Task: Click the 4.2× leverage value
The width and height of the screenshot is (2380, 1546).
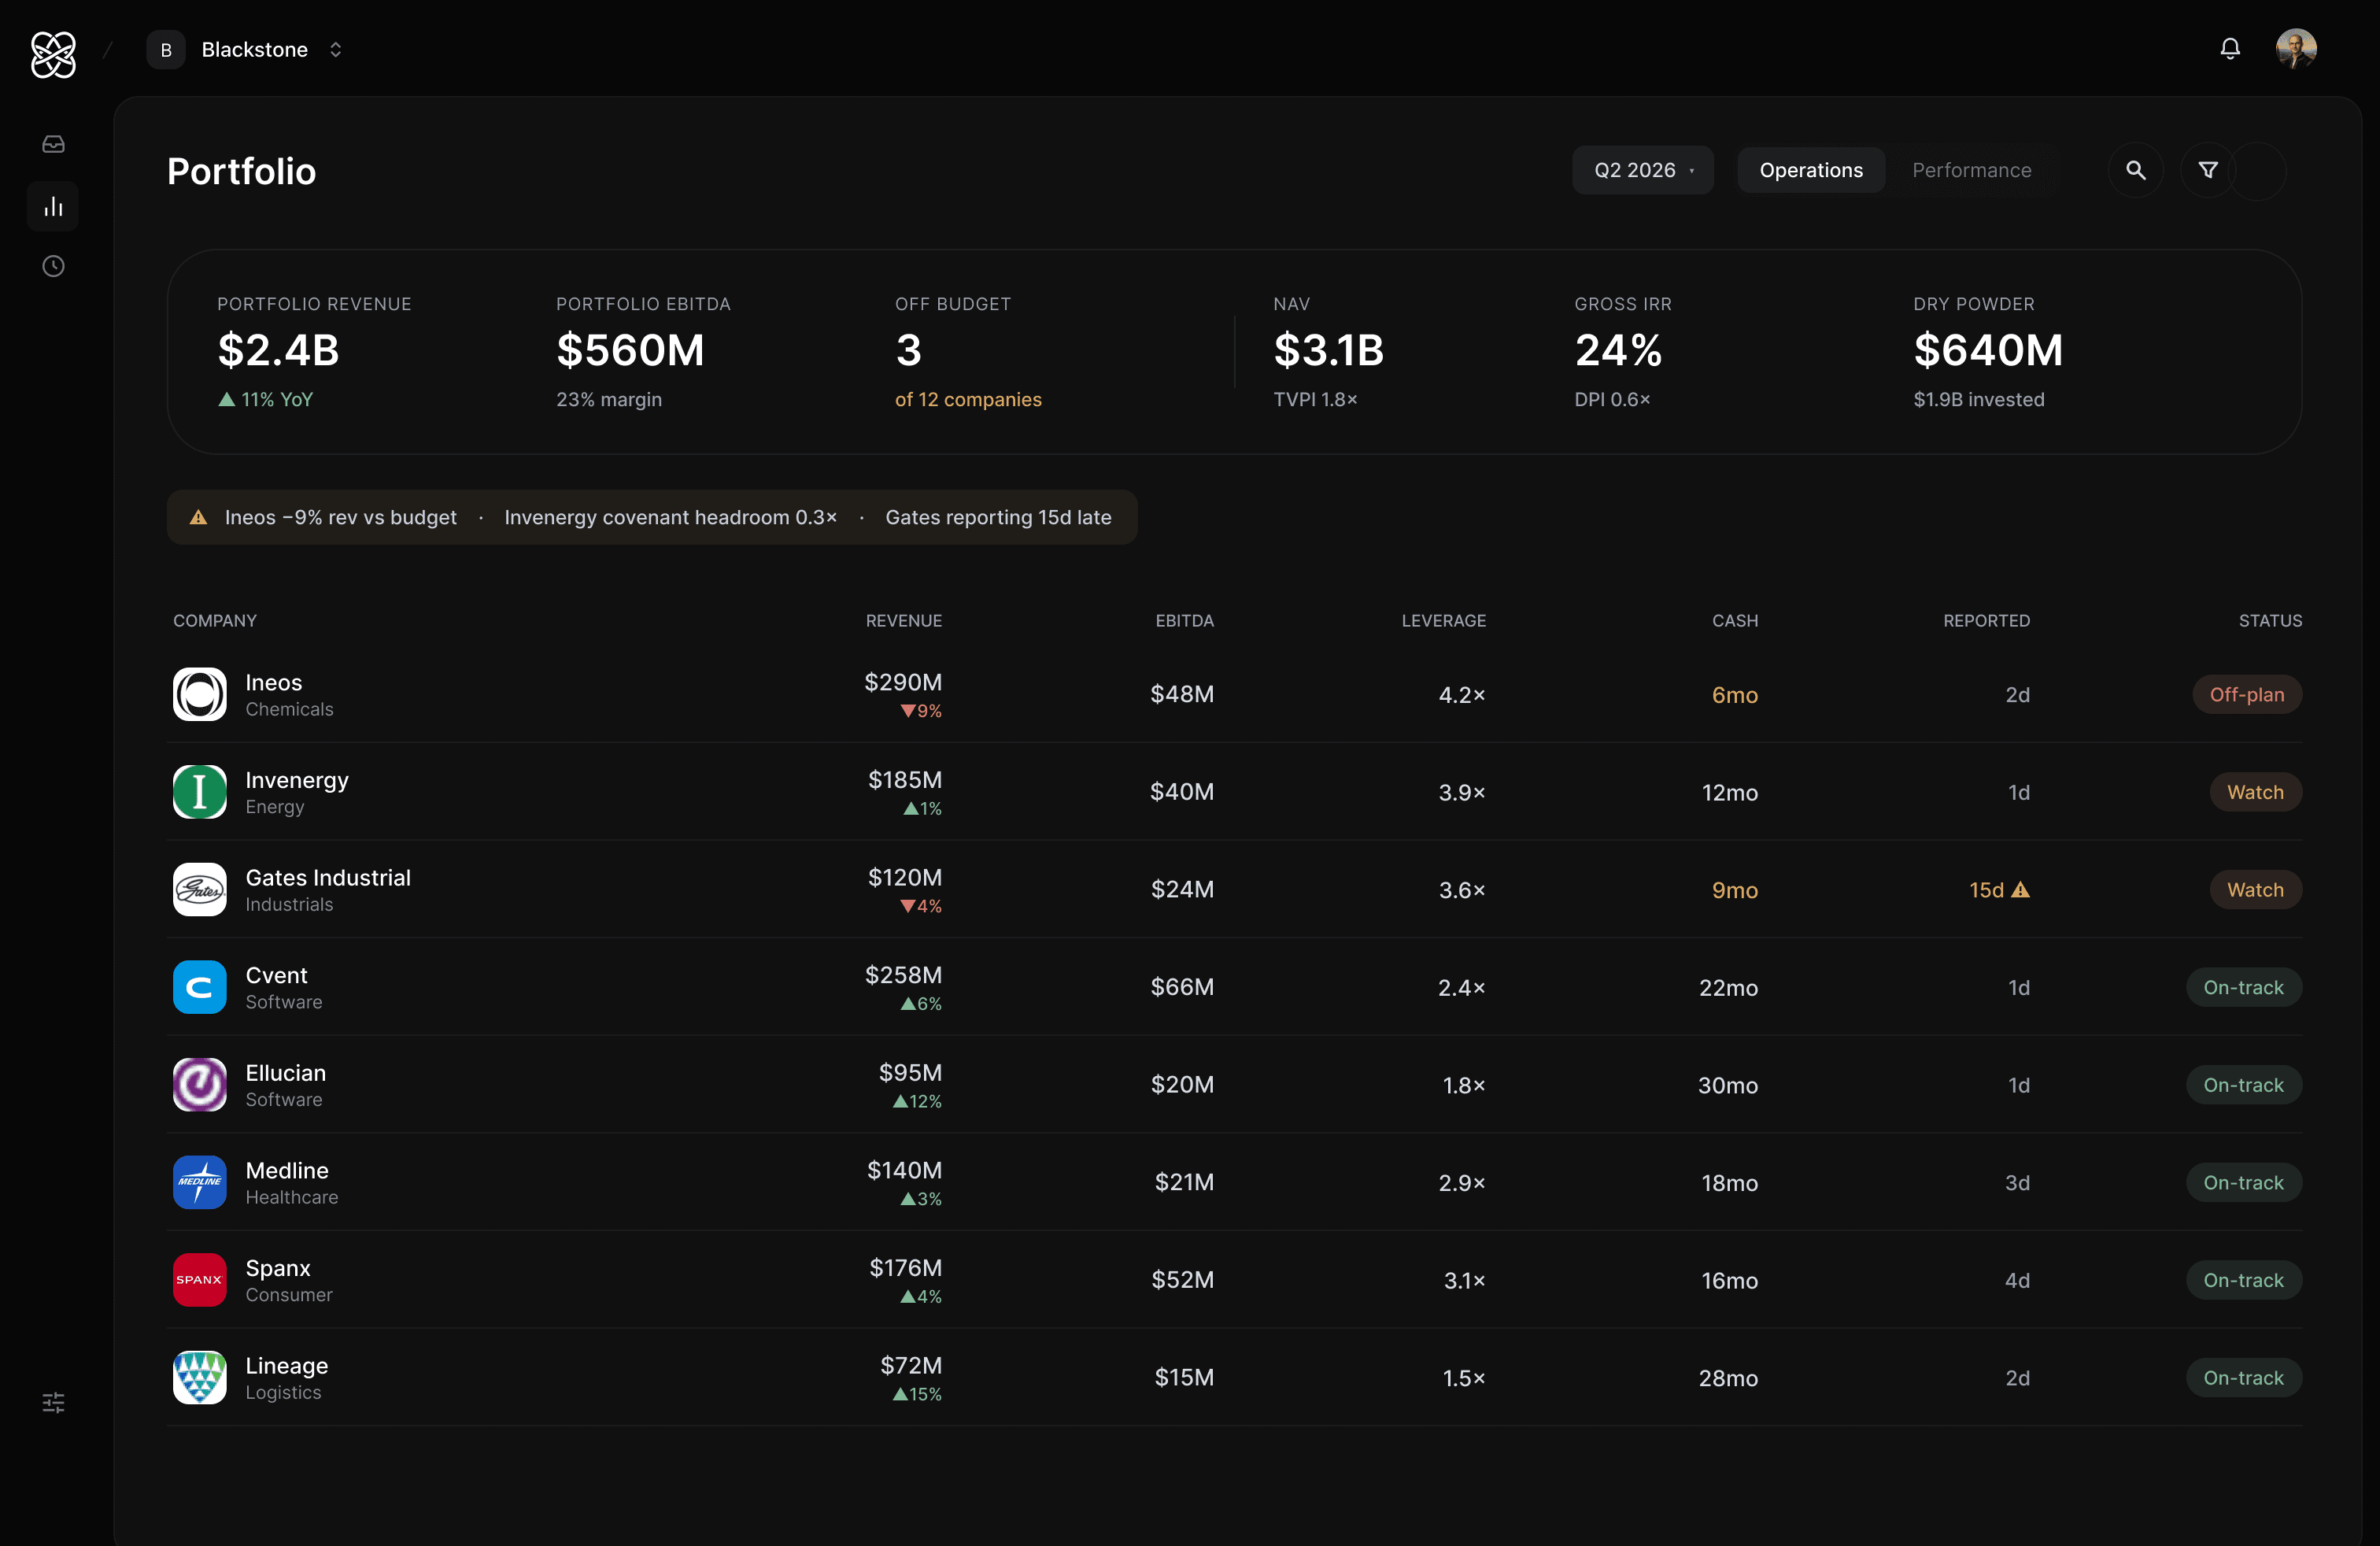Action: coord(1462,696)
